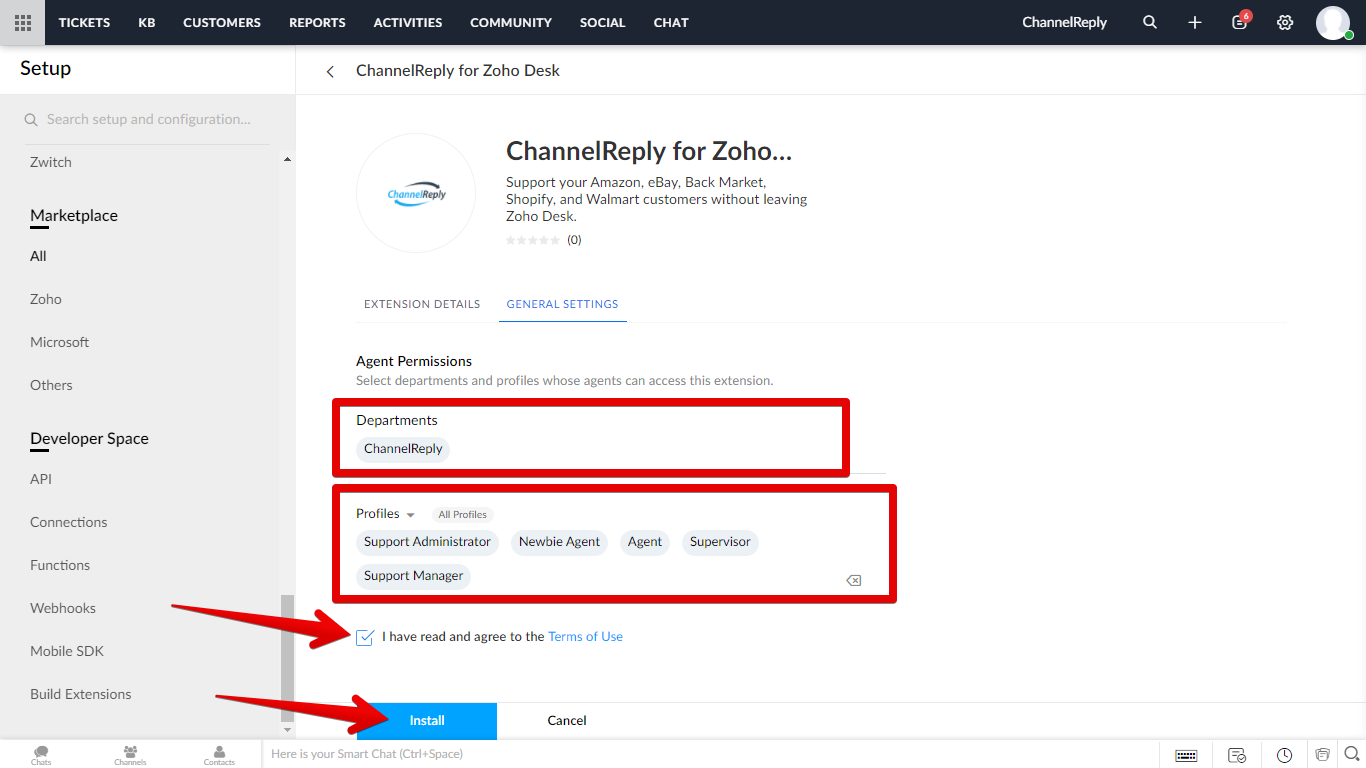Open the Terms of Use link
The image size is (1366, 768).
pos(585,637)
